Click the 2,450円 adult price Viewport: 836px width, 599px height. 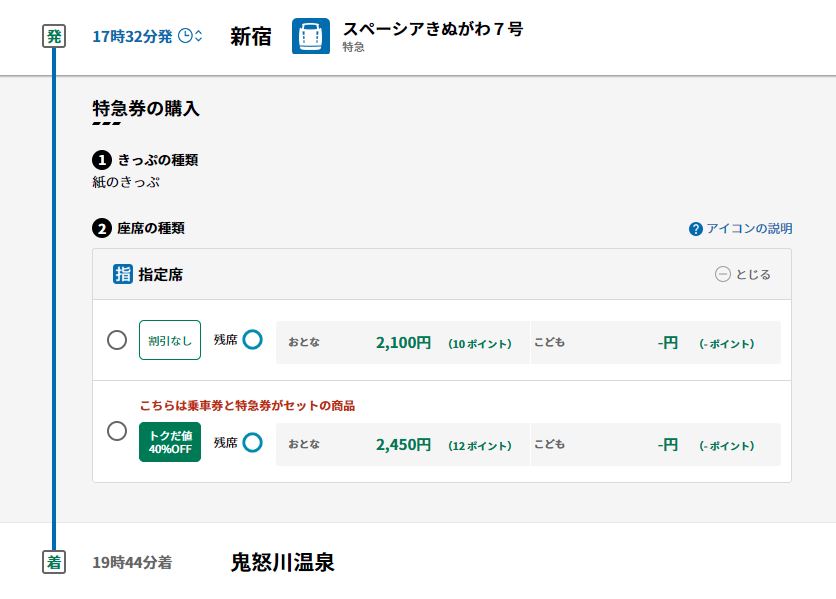[x=403, y=444]
